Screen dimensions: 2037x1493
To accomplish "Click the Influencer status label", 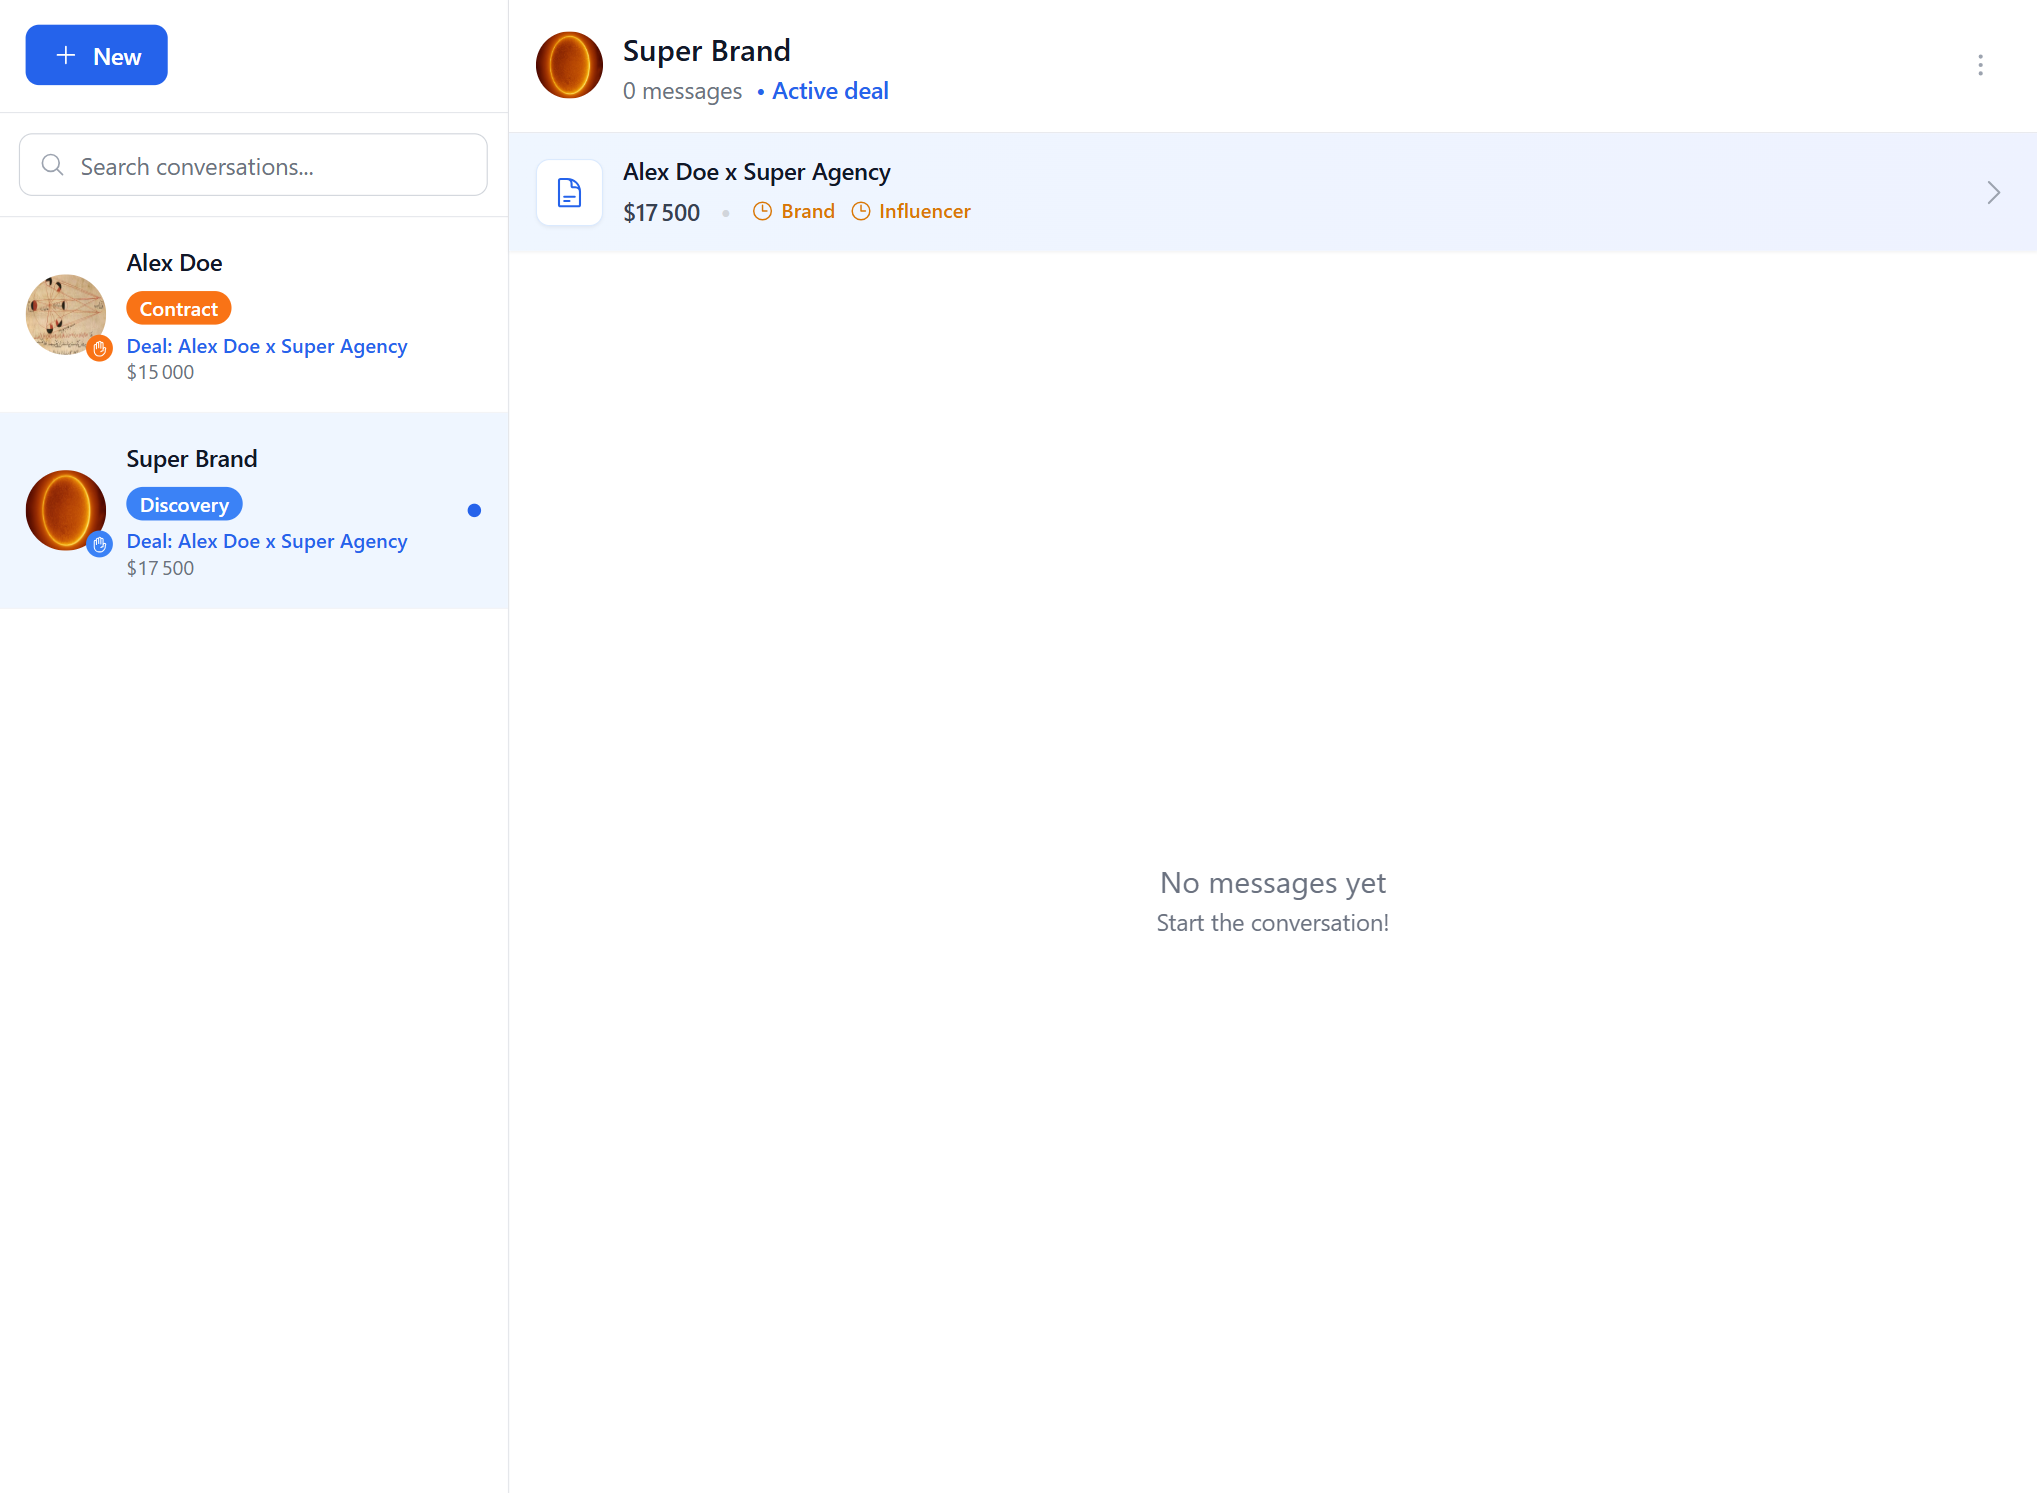I will pos(925,211).
